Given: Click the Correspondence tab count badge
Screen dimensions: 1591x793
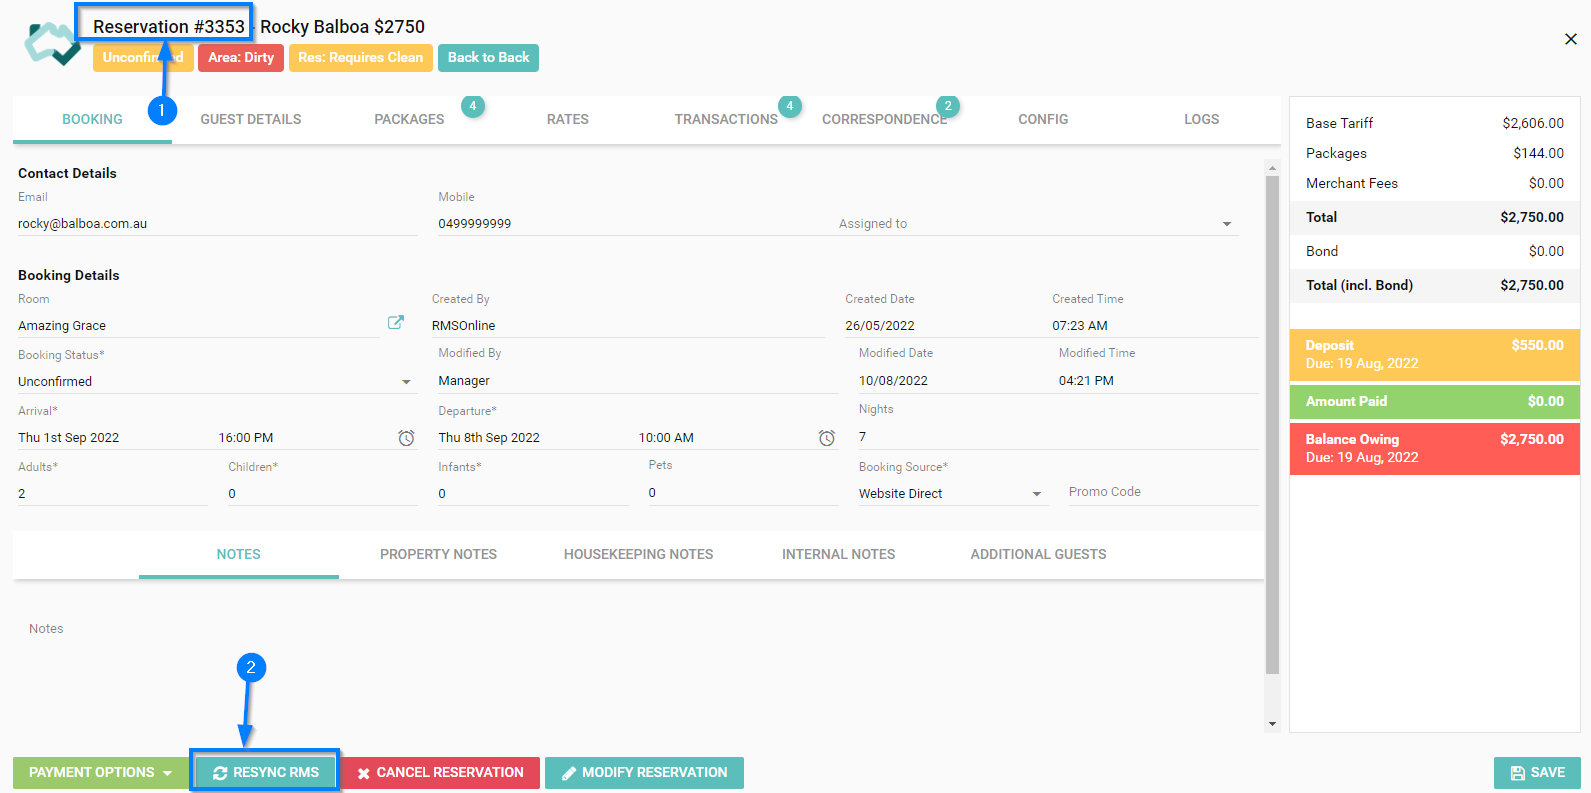Looking at the screenshot, I should pyautogui.click(x=948, y=106).
